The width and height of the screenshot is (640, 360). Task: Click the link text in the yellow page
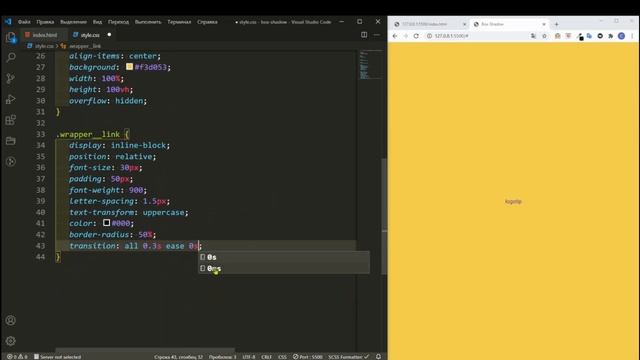(x=513, y=202)
